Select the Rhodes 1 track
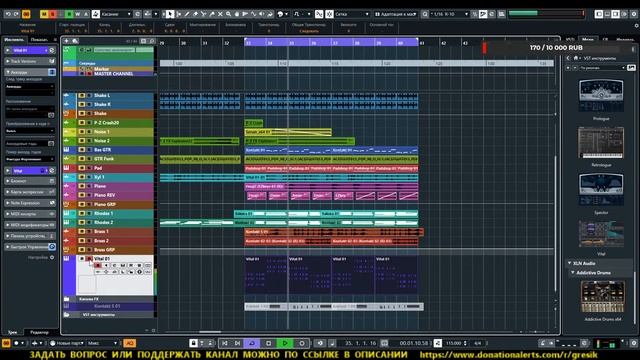 [104, 213]
